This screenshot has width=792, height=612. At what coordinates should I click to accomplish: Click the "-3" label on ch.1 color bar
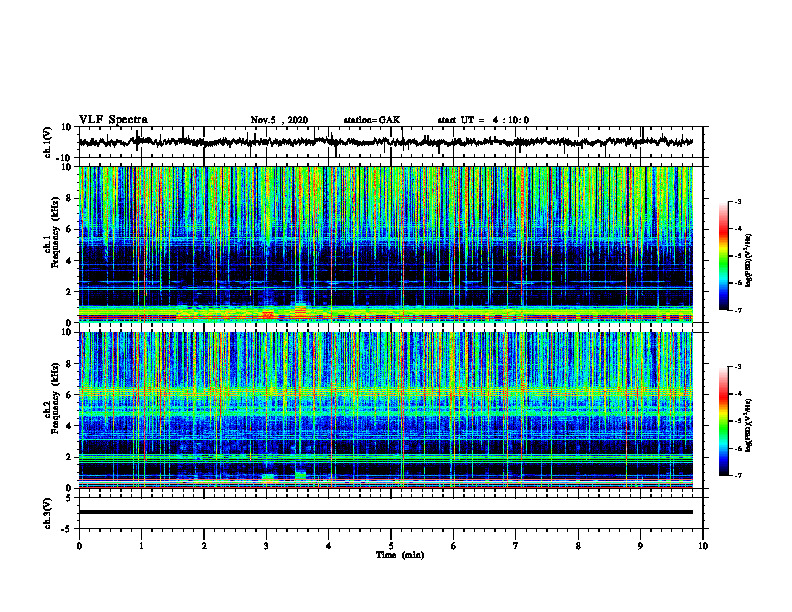(x=738, y=201)
